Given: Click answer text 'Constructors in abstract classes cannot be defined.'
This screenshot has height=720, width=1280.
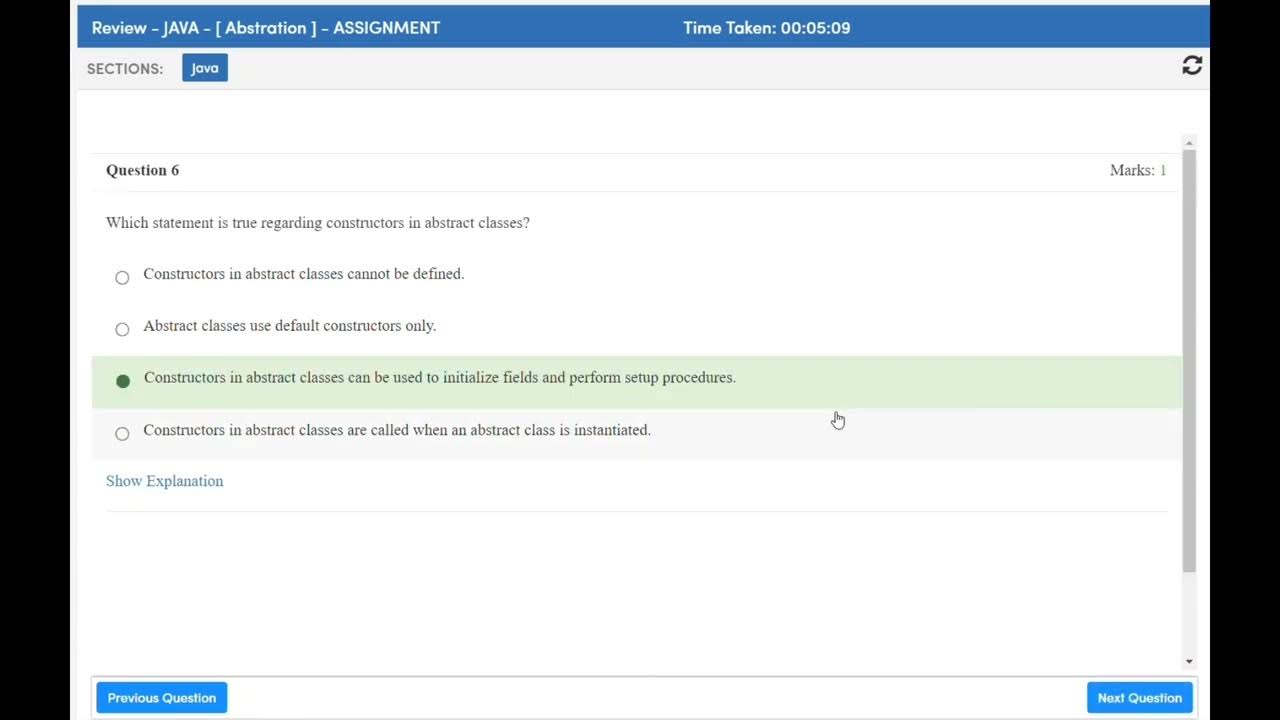Looking at the screenshot, I should click(x=304, y=274).
